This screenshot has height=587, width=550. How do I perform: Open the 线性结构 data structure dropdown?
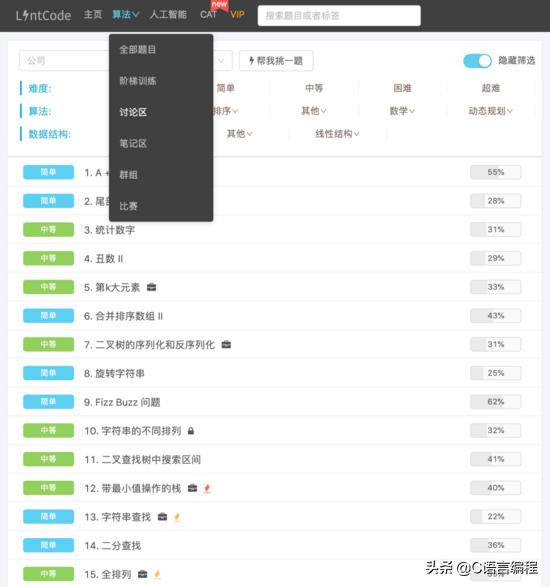(337, 134)
